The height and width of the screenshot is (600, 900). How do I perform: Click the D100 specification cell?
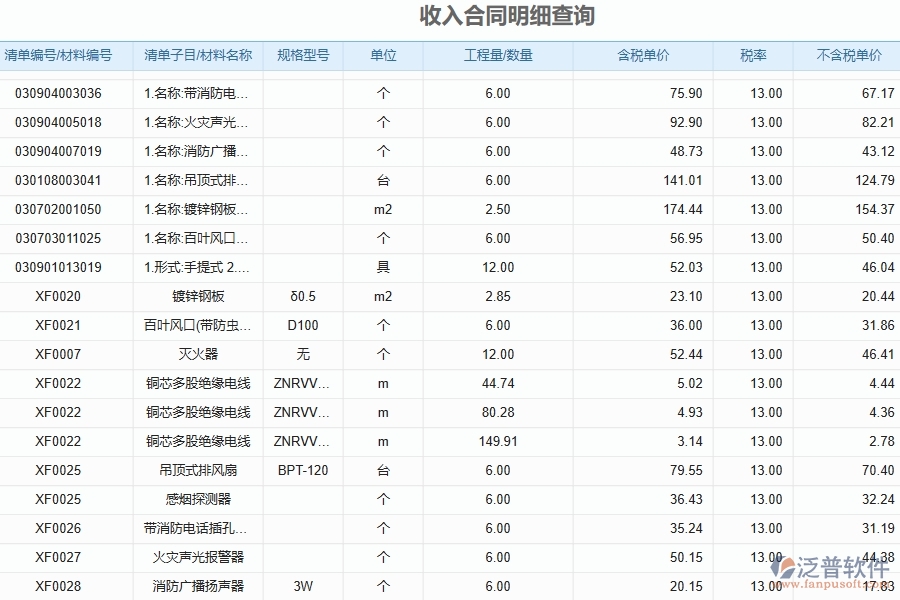(303, 325)
